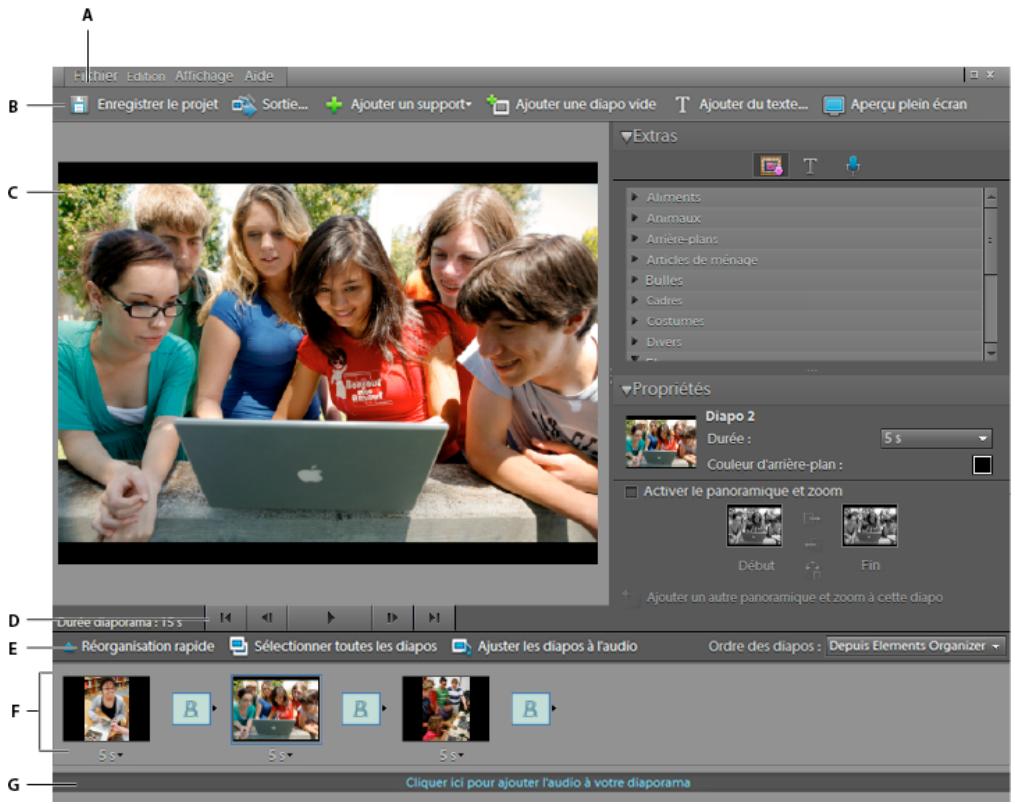
Task: Select first slide thumbnail in storyboard
Action: click(106, 709)
